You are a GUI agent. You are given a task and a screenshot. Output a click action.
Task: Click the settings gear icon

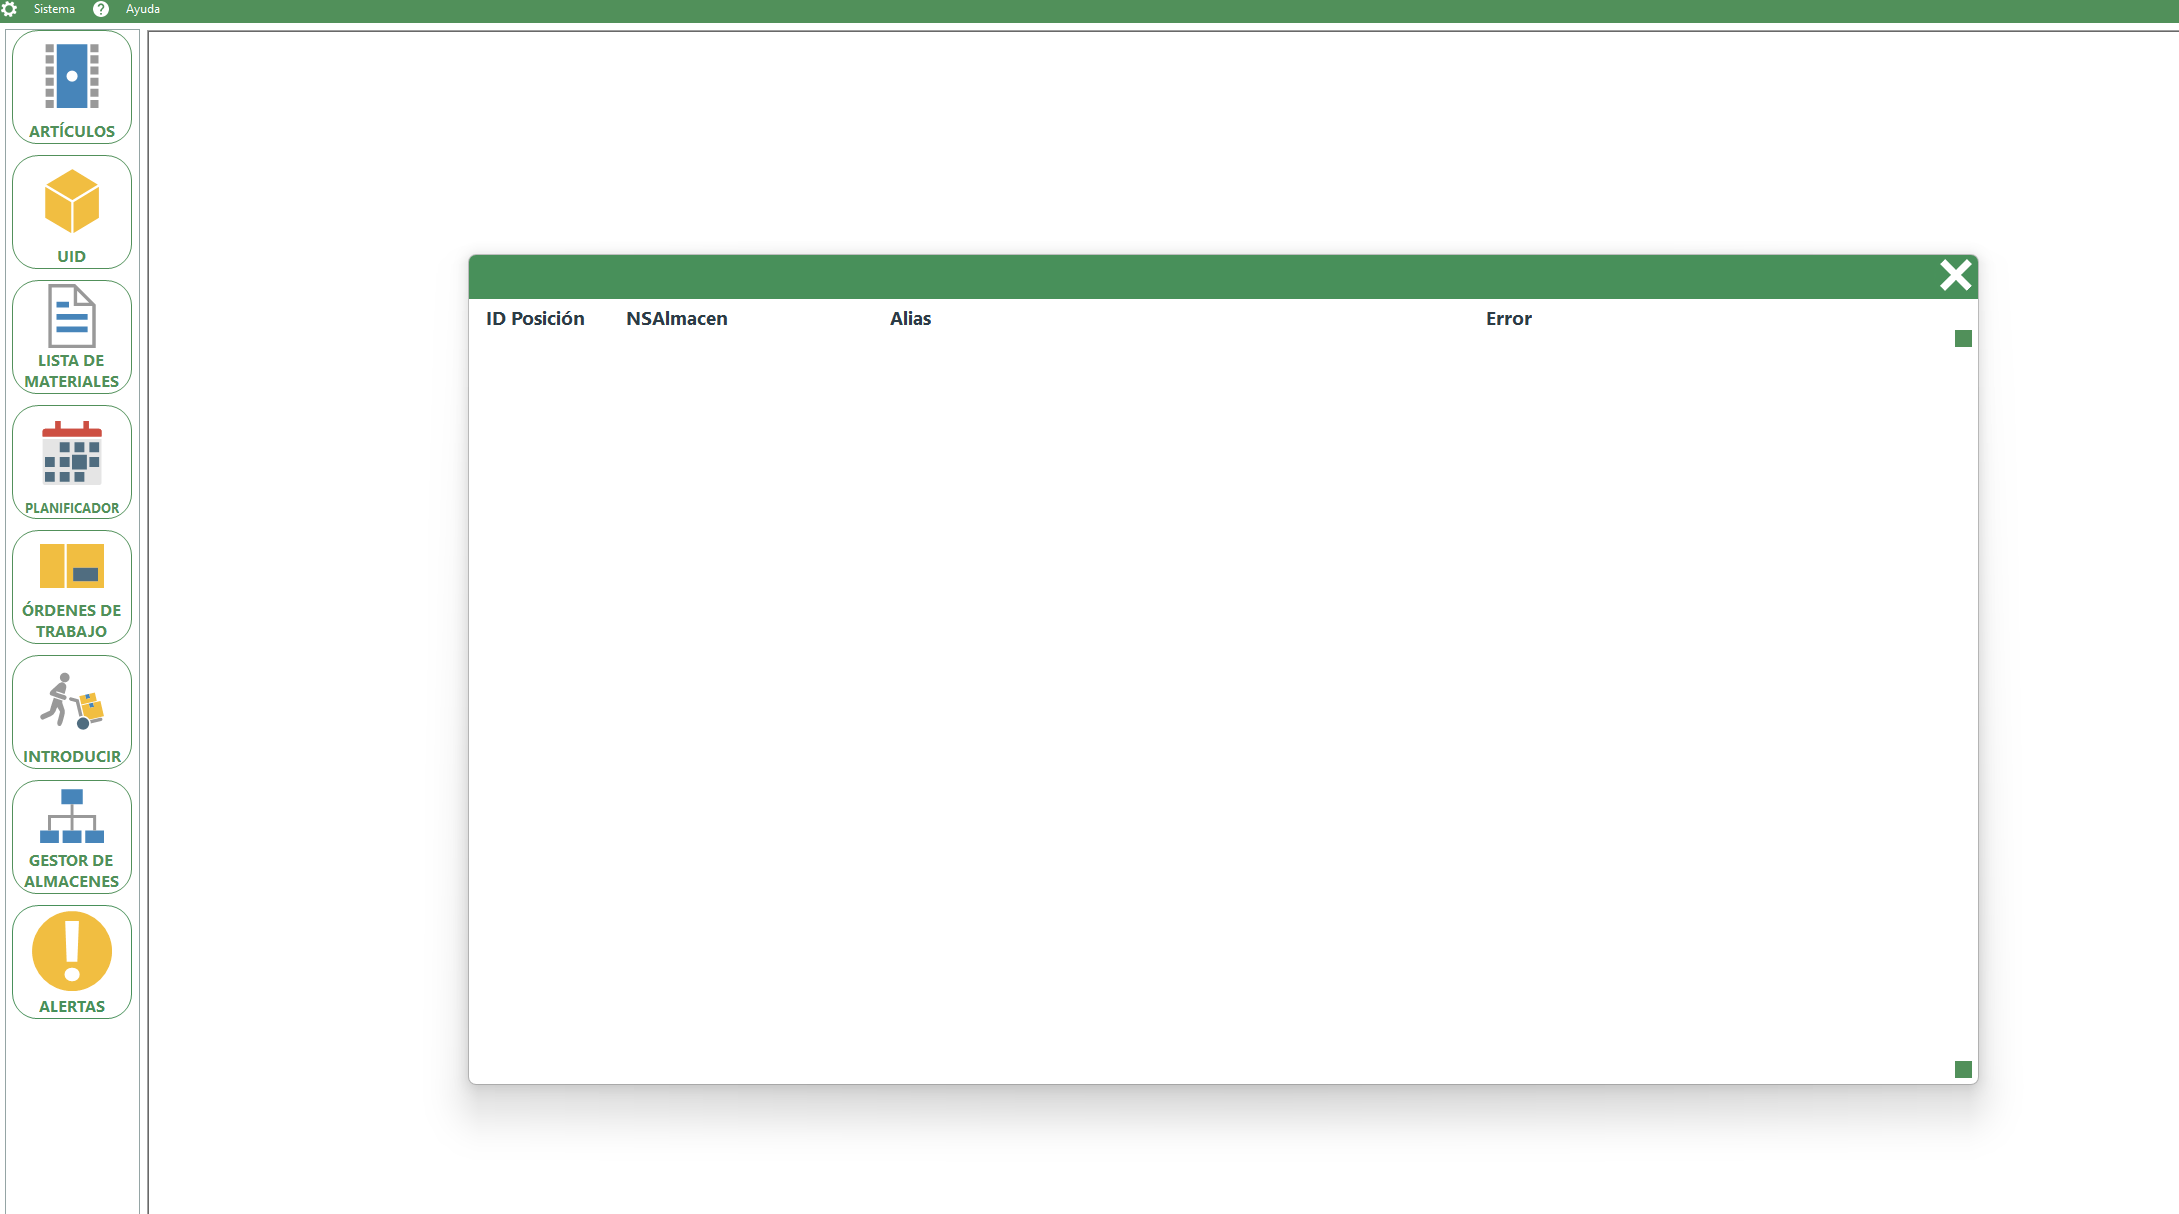9,9
